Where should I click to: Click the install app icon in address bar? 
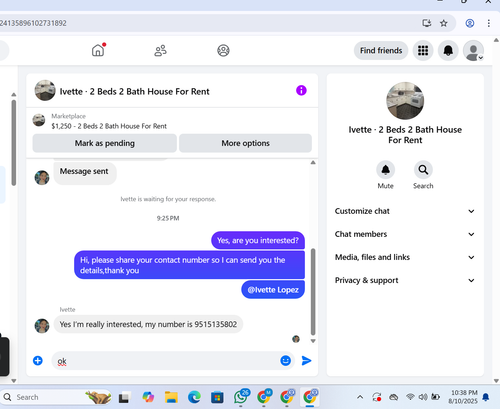[427, 23]
